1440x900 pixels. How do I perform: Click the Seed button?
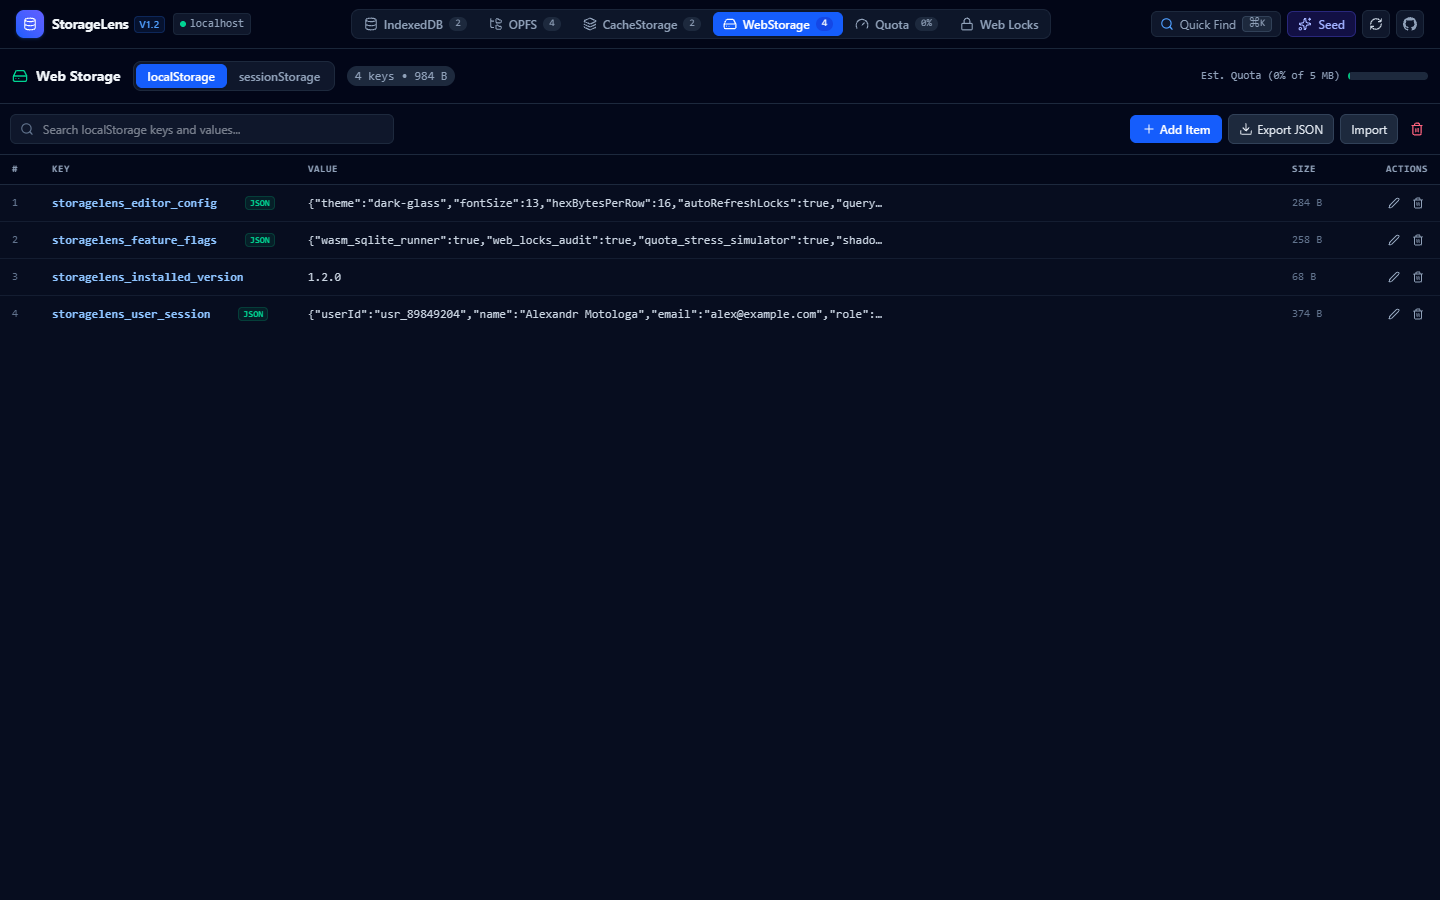pos(1321,24)
